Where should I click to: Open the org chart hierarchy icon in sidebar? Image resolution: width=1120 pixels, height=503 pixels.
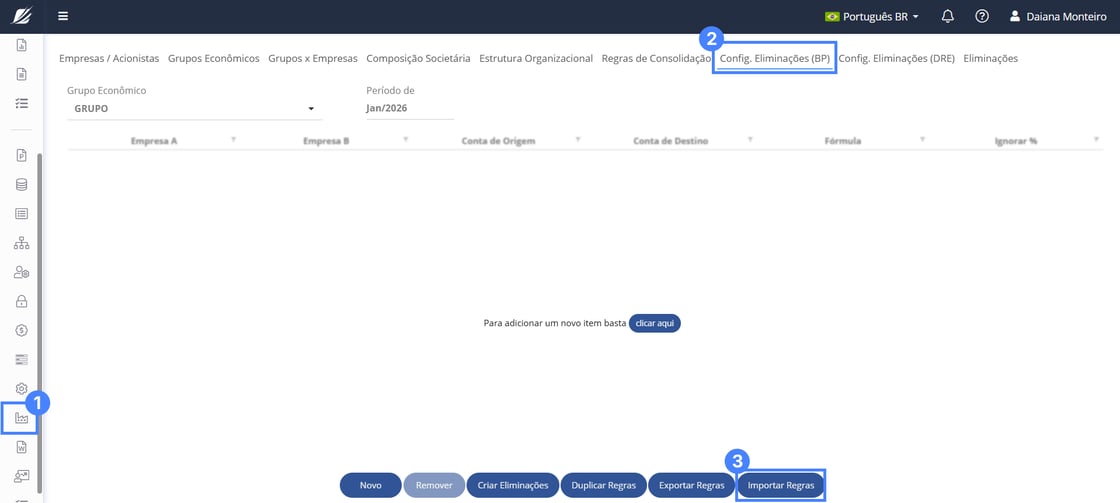point(21,243)
